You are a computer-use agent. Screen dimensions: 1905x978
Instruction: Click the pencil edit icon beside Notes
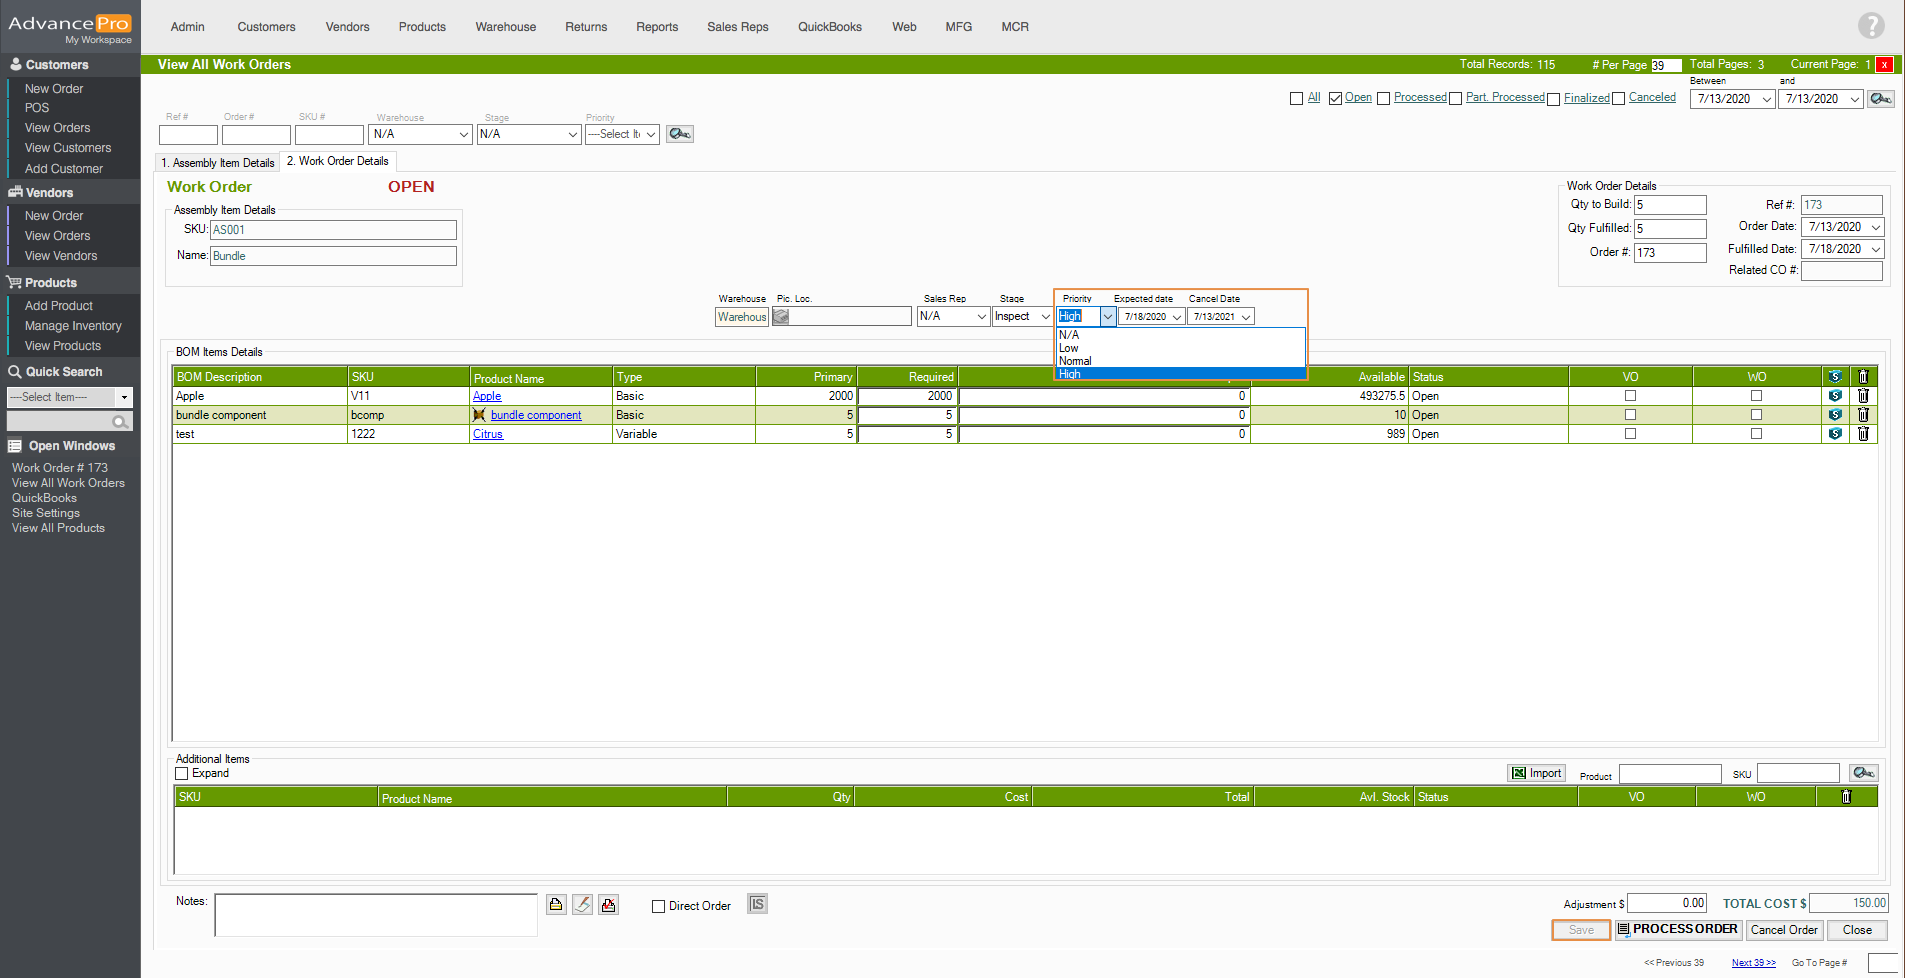tap(582, 905)
